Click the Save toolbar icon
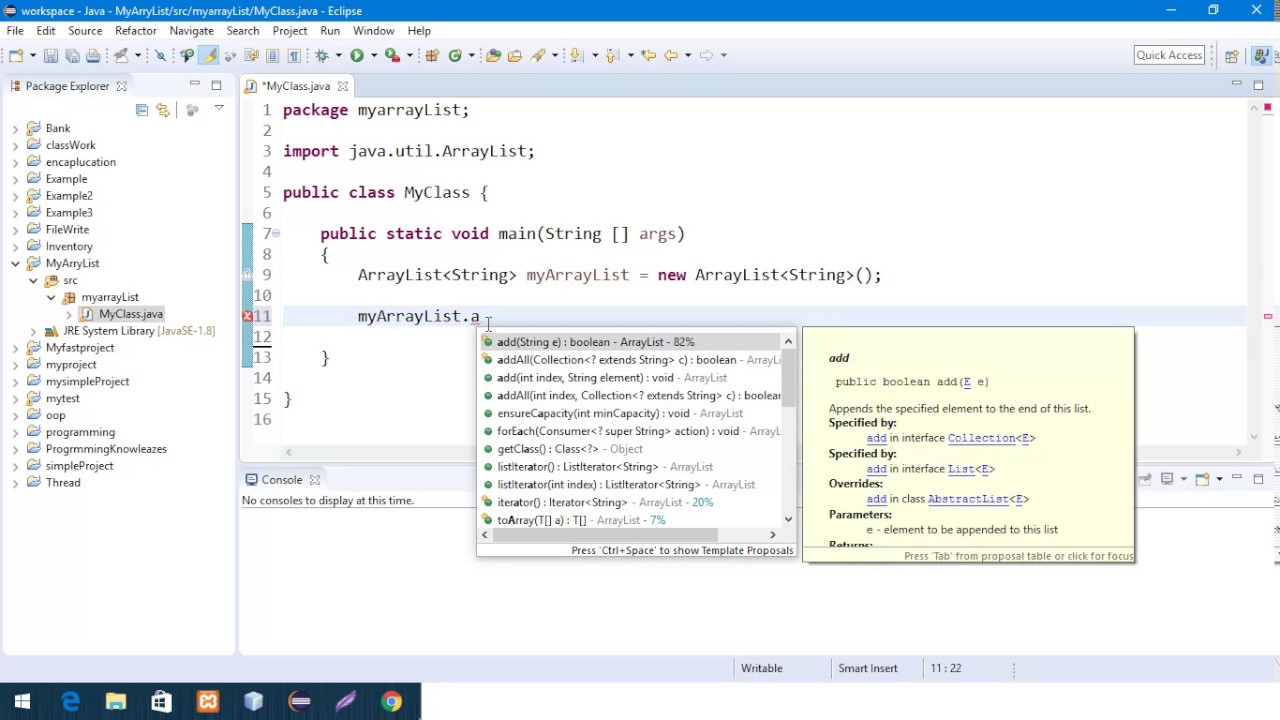 51,56
